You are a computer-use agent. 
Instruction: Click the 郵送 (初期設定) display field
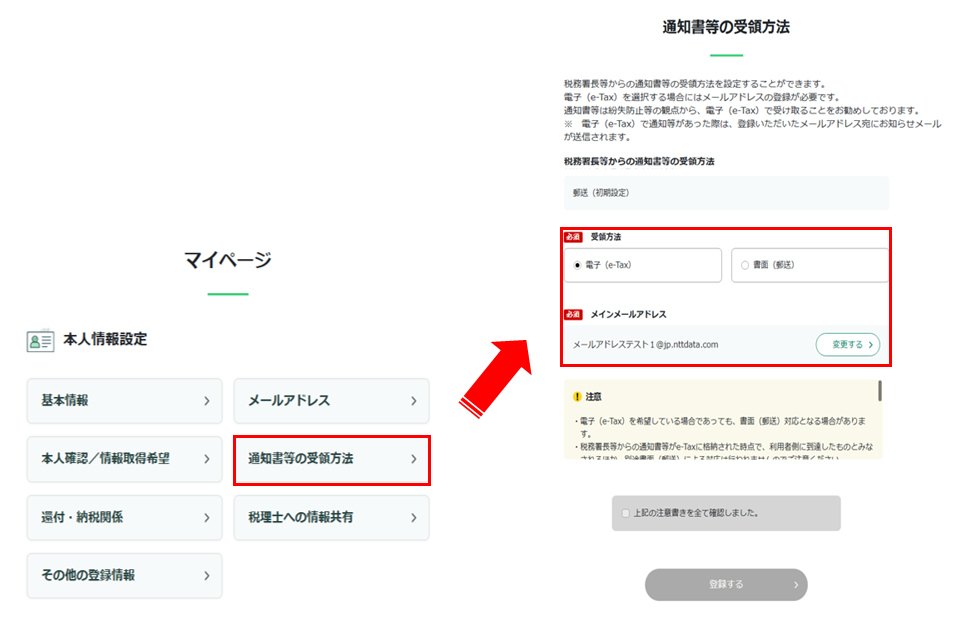[726, 193]
